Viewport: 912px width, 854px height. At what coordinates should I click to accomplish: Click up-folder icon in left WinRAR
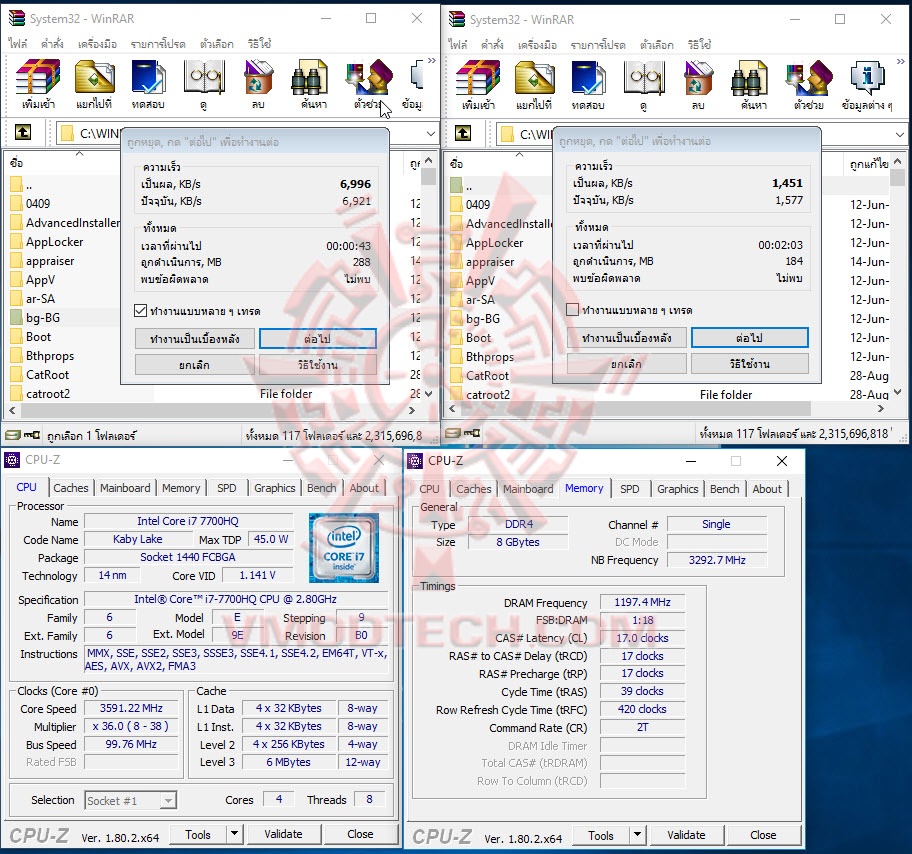23,132
